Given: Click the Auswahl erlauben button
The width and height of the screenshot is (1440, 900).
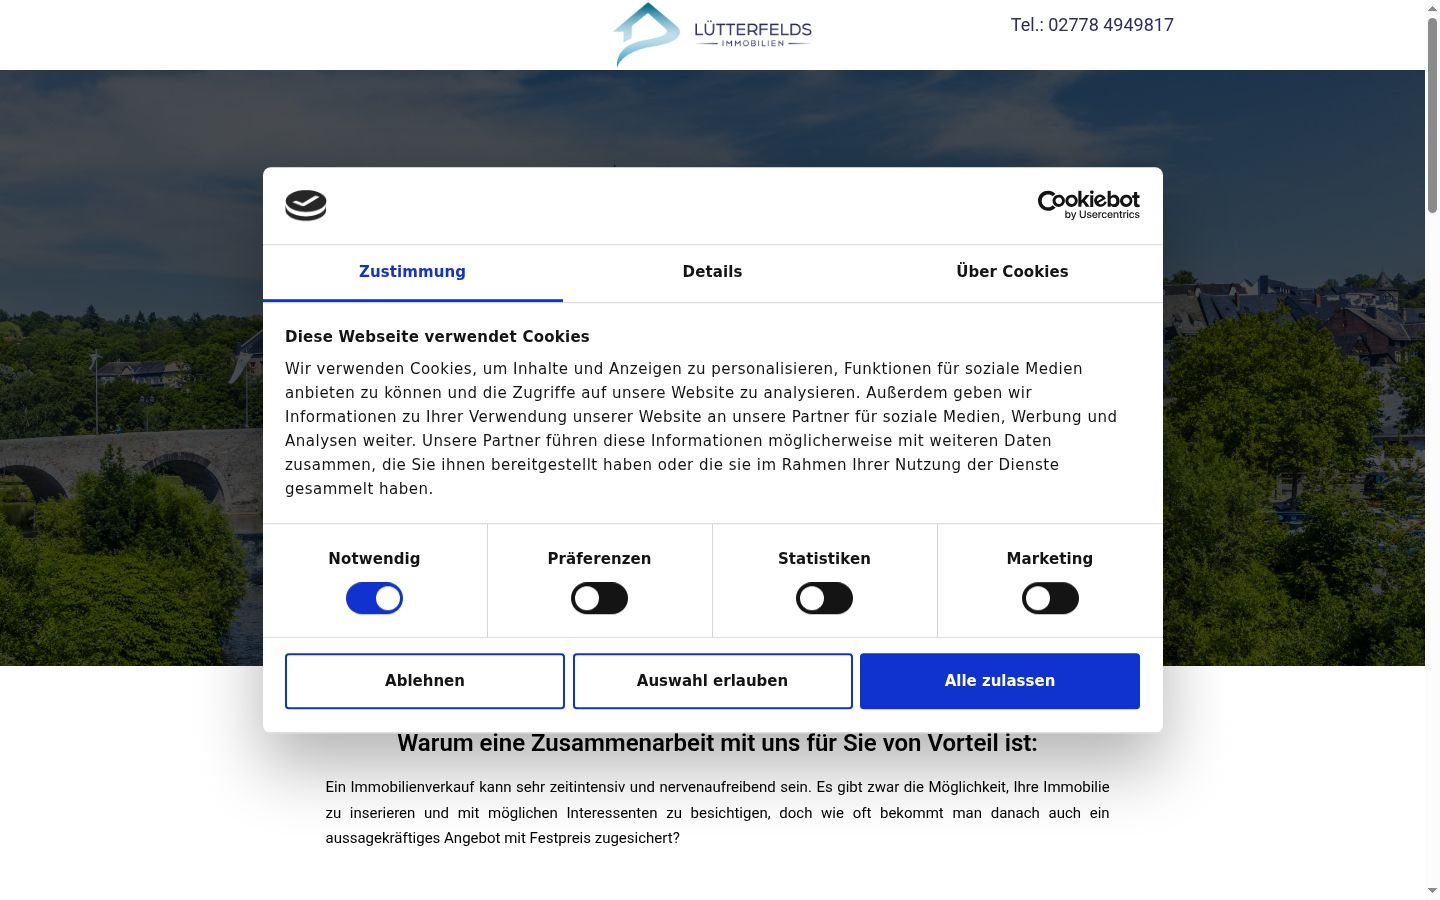Looking at the screenshot, I should 713,681.
